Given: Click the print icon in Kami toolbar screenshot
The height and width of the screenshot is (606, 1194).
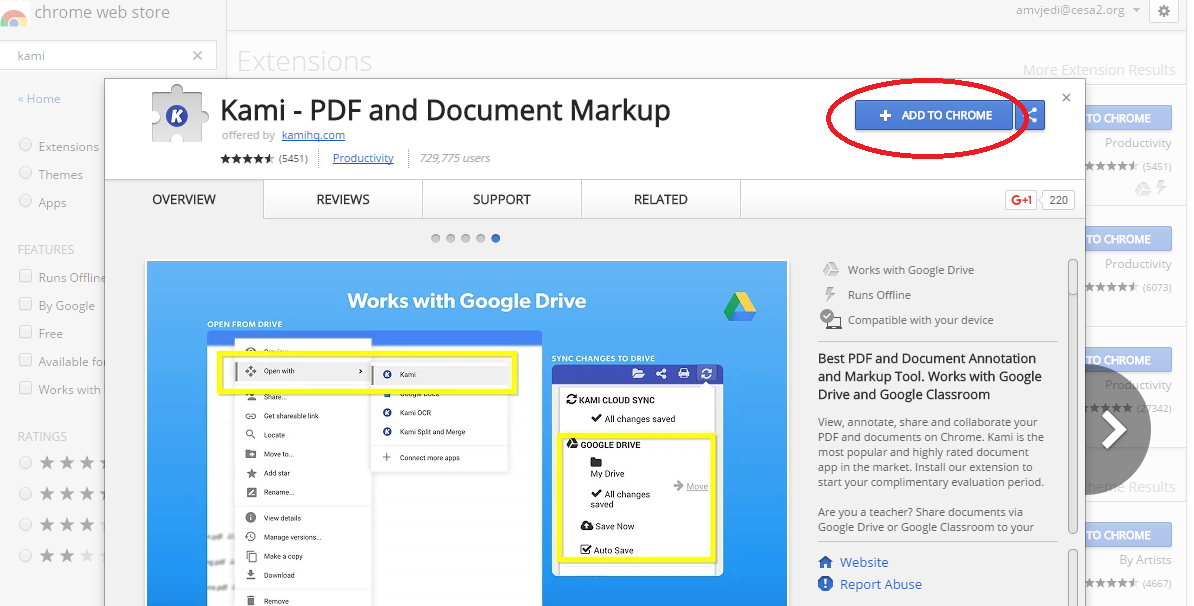Looking at the screenshot, I should click(x=684, y=373).
